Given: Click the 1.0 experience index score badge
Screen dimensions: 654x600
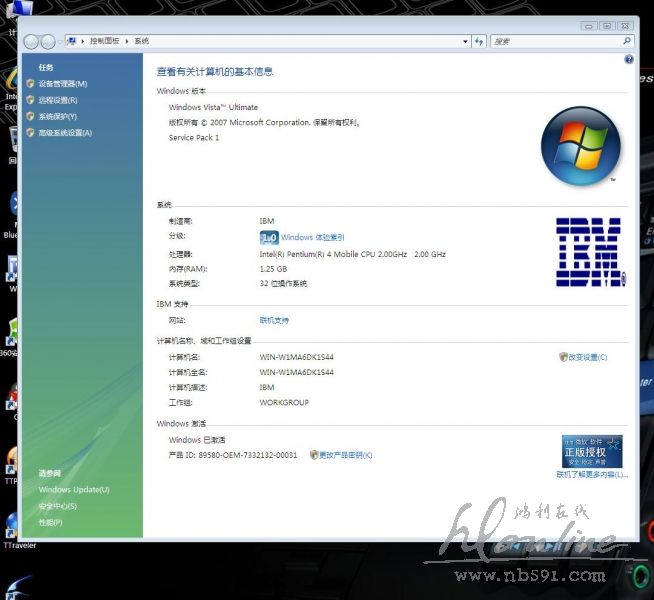Looking at the screenshot, I should click(268, 238).
